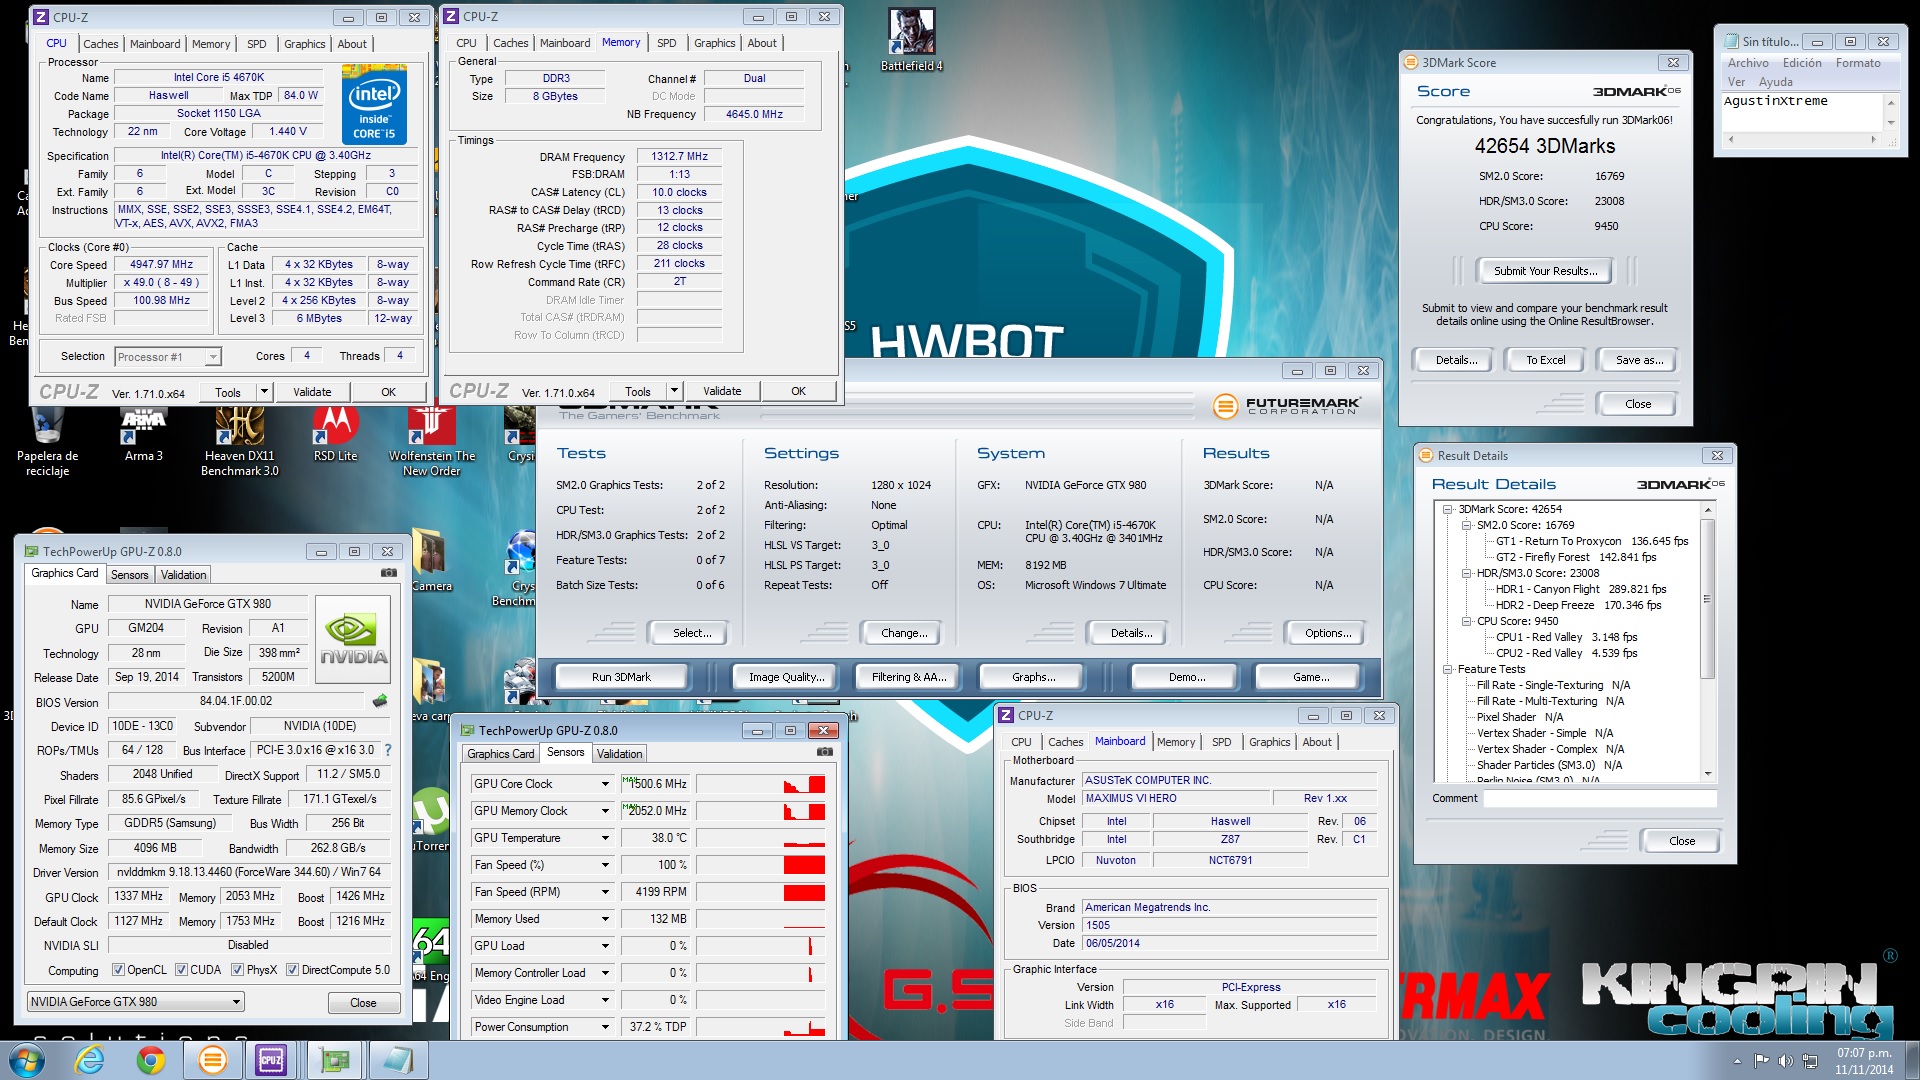This screenshot has width=1920, height=1080.
Task: Switch to CPU-Z taskbar icon
Action: (x=271, y=1060)
